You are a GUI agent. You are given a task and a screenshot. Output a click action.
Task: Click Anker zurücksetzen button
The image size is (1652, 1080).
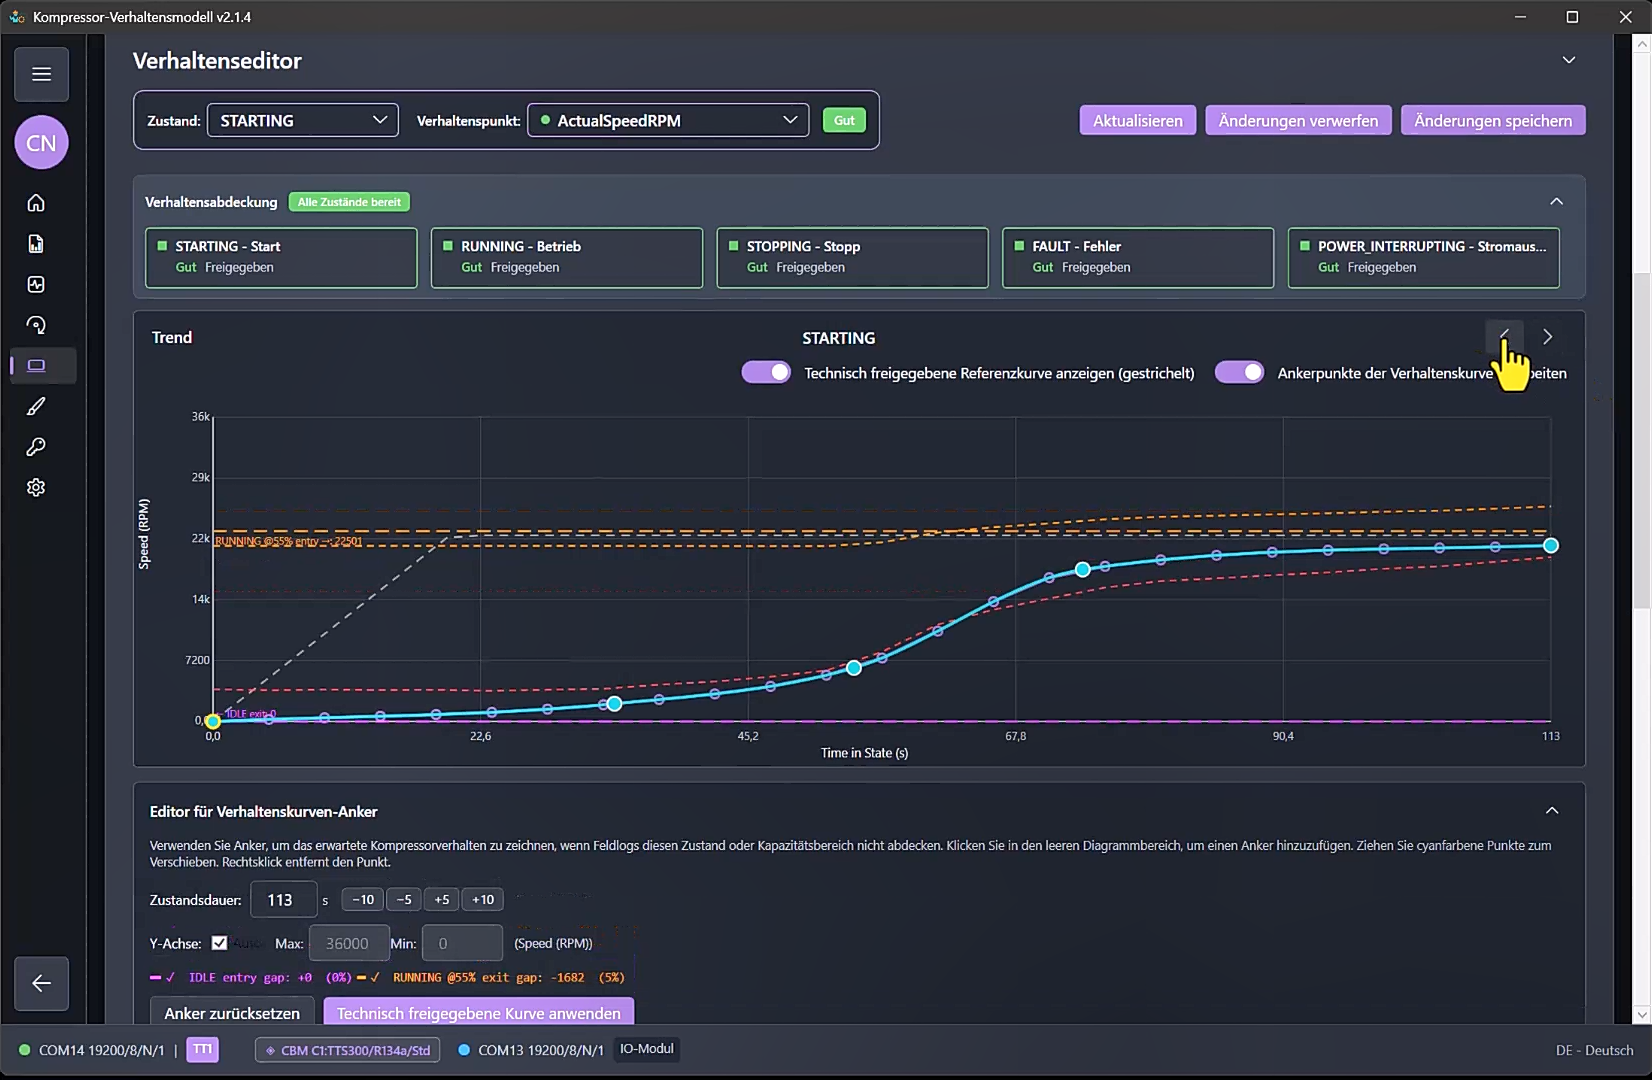232,1012
